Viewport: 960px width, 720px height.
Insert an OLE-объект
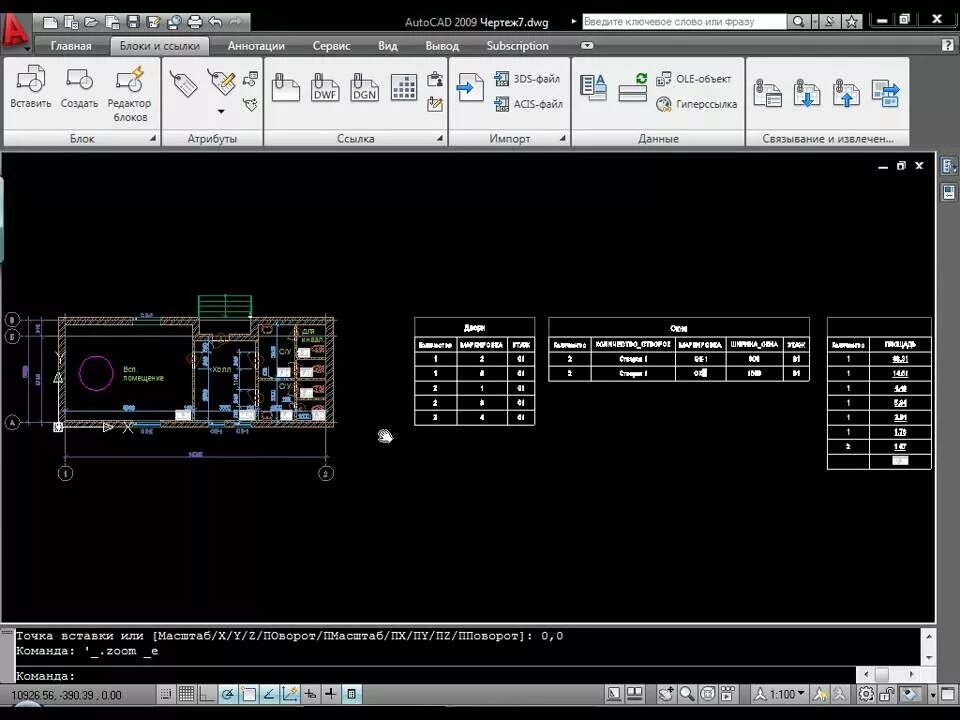click(x=694, y=79)
